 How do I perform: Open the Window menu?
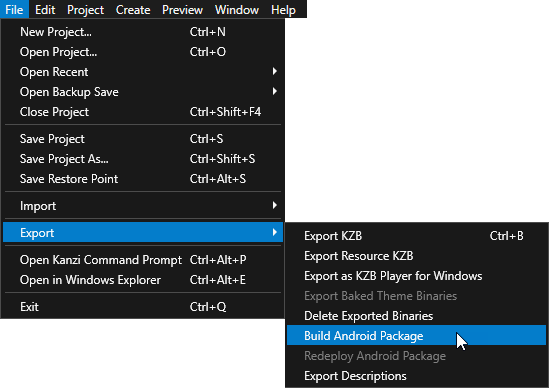(237, 9)
